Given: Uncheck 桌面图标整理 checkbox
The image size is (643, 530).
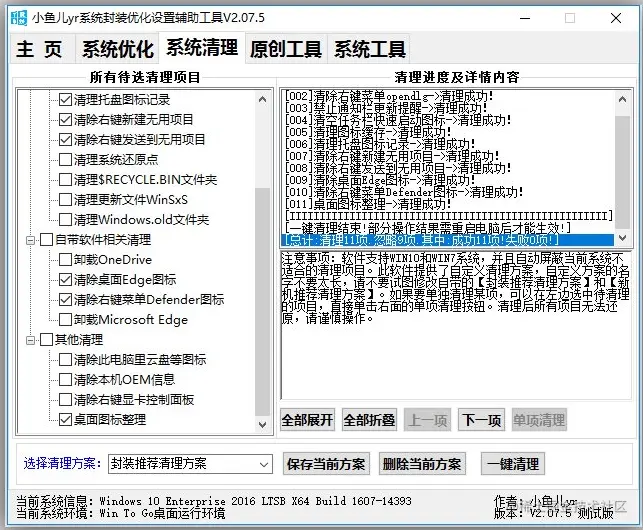Looking at the screenshot, I should [x=66, y=419].
